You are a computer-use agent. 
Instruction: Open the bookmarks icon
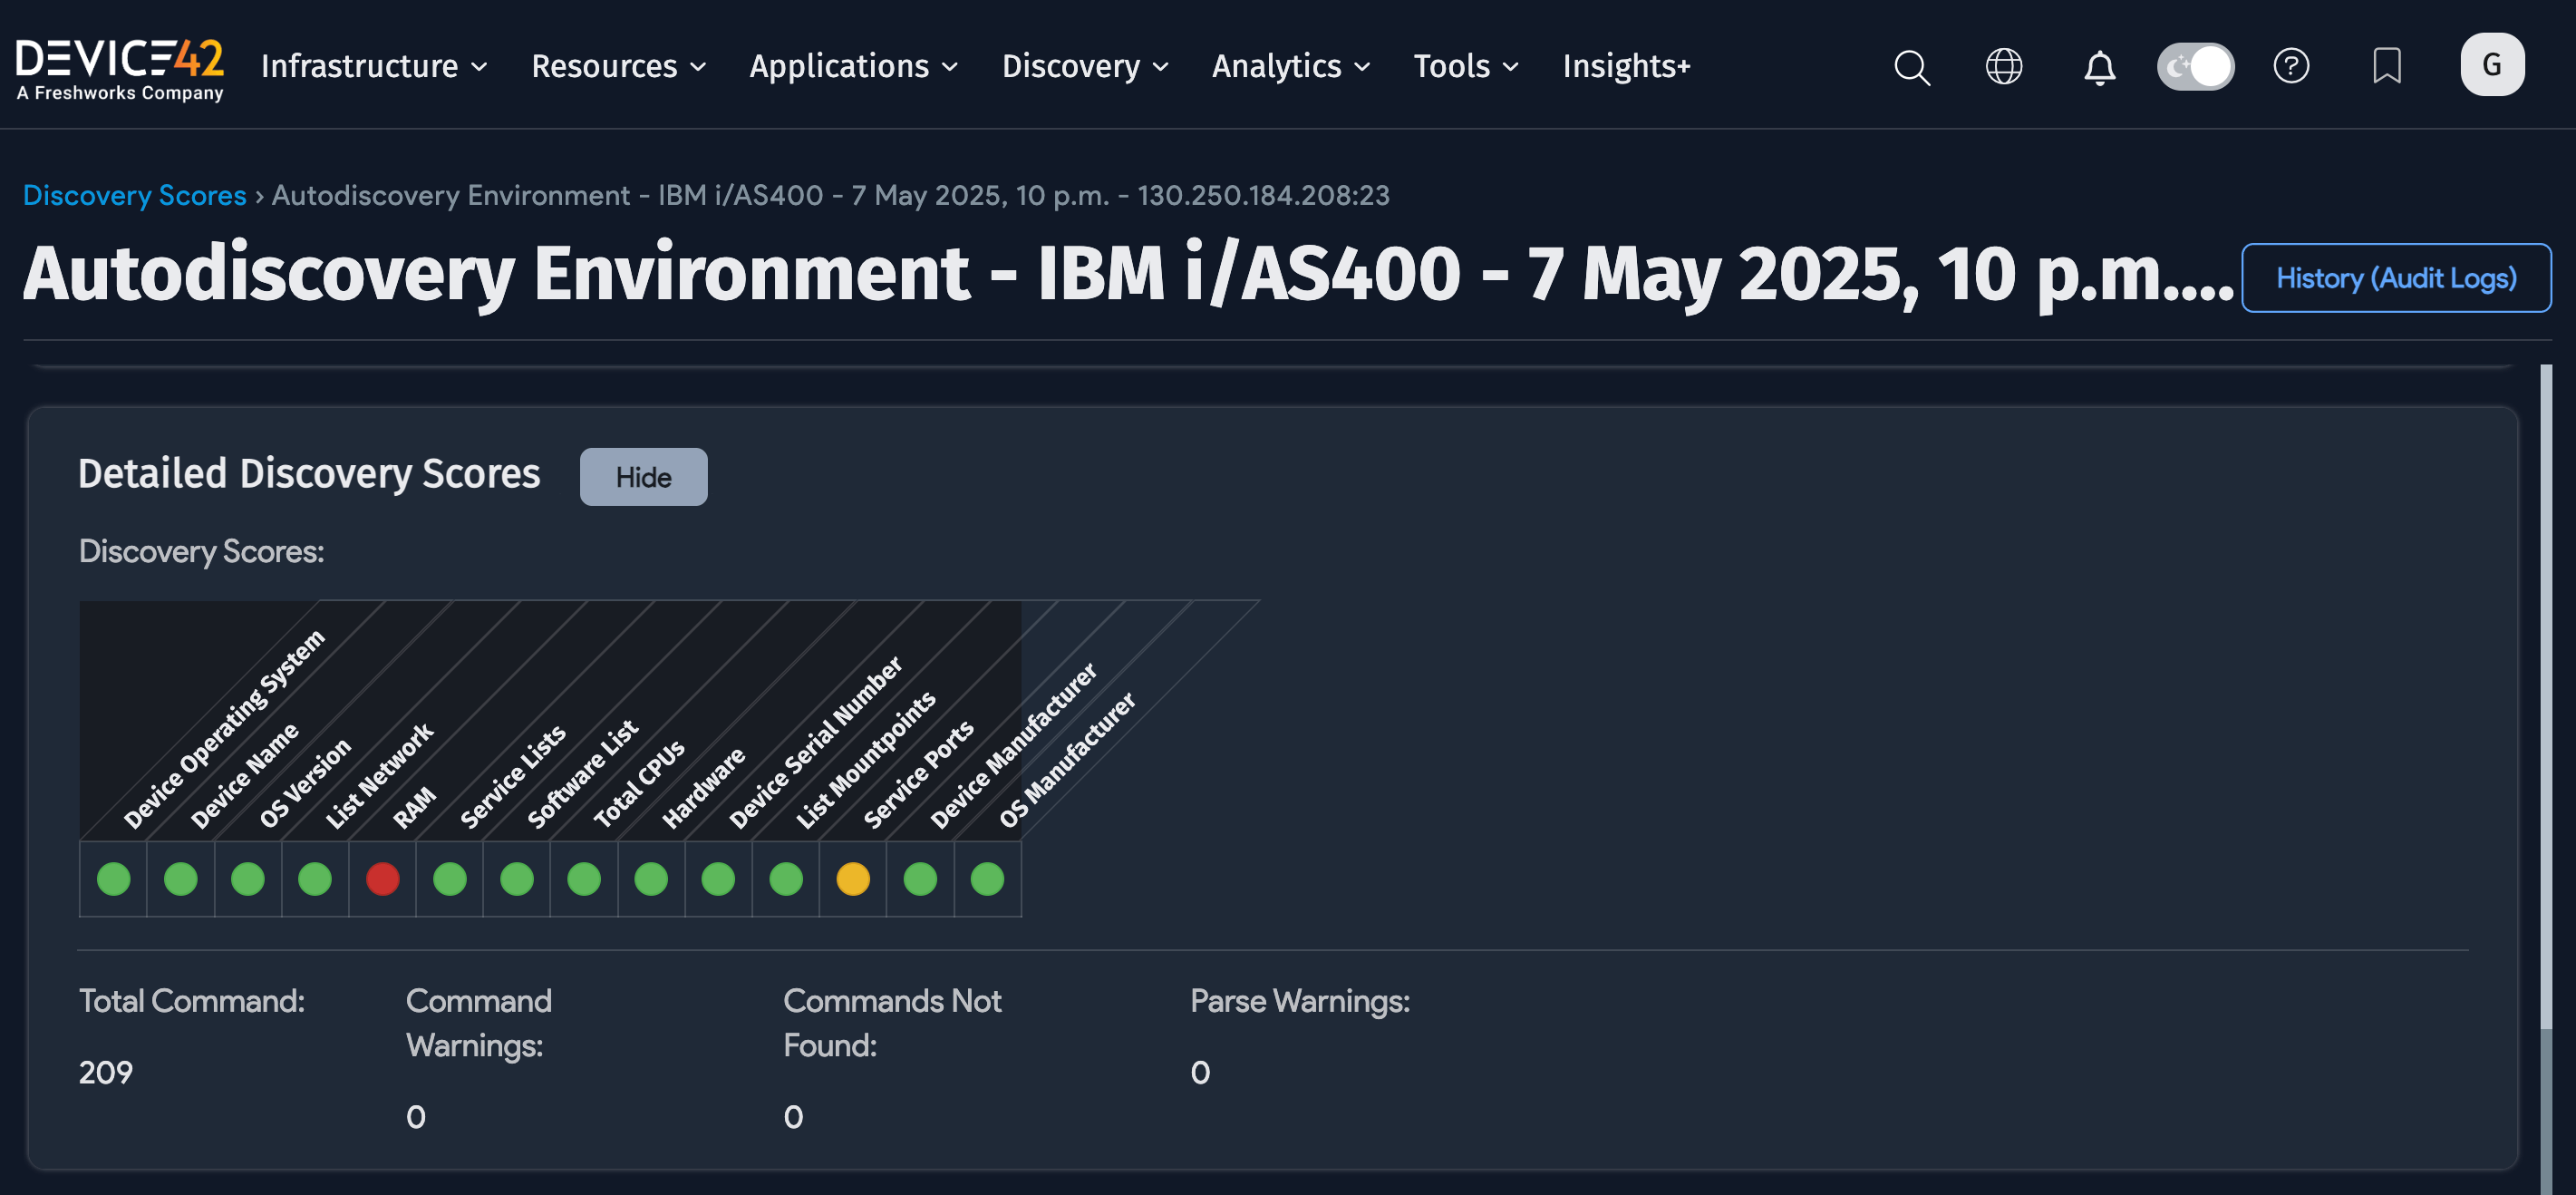pos(2386,67)
